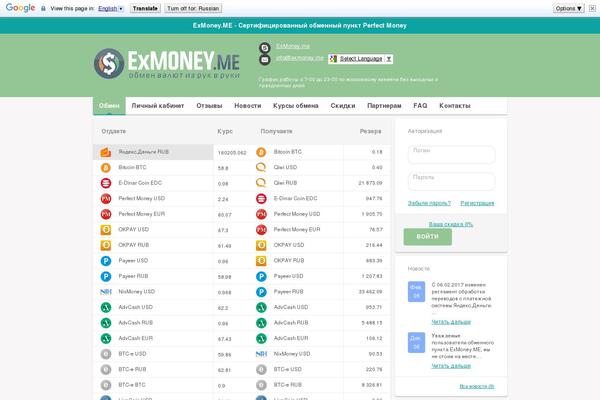The width and height of the screenshot is (600, 400).
Task: Select AdvCash USD icon in the Отдаете list
Action: (106, 307)
